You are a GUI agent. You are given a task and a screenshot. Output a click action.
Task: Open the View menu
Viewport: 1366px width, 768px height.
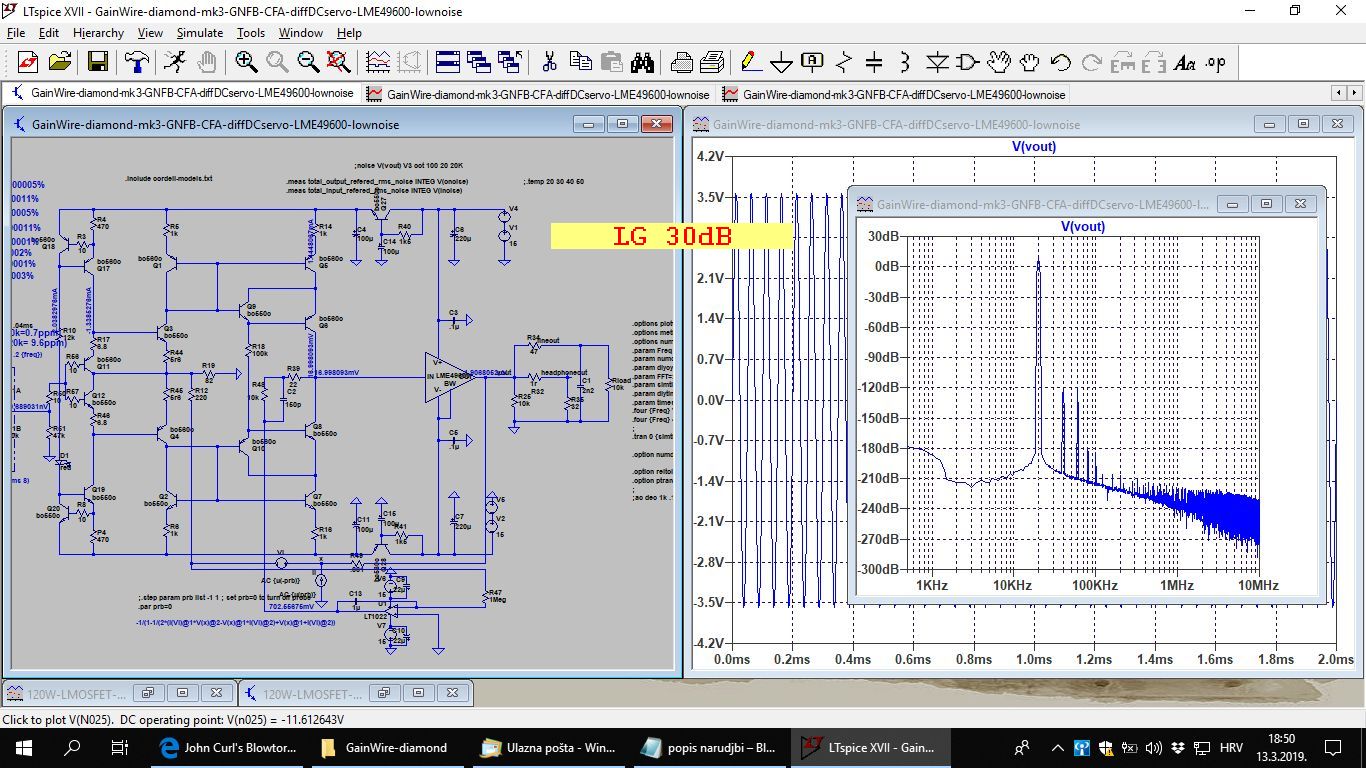tap(150, 33)
